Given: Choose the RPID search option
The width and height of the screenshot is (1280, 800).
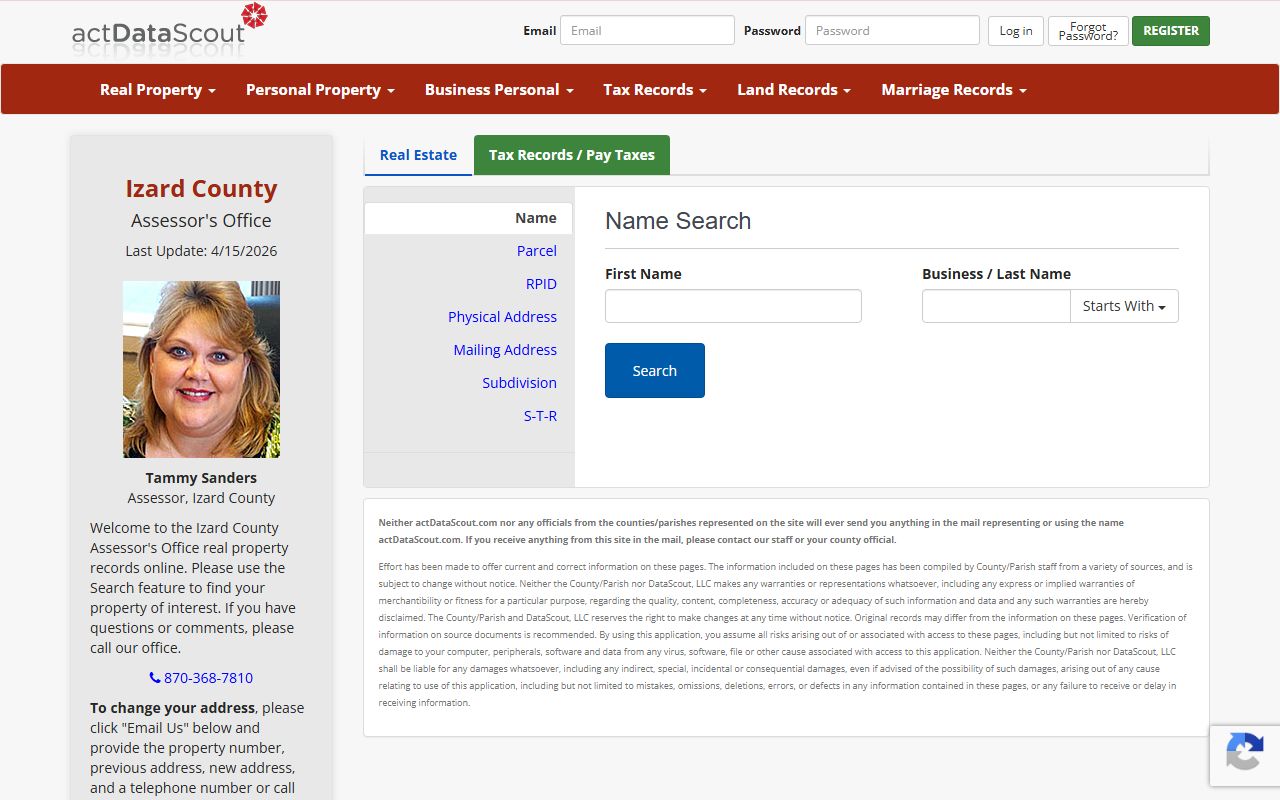Looking at the screenshot, I should 541,284.
